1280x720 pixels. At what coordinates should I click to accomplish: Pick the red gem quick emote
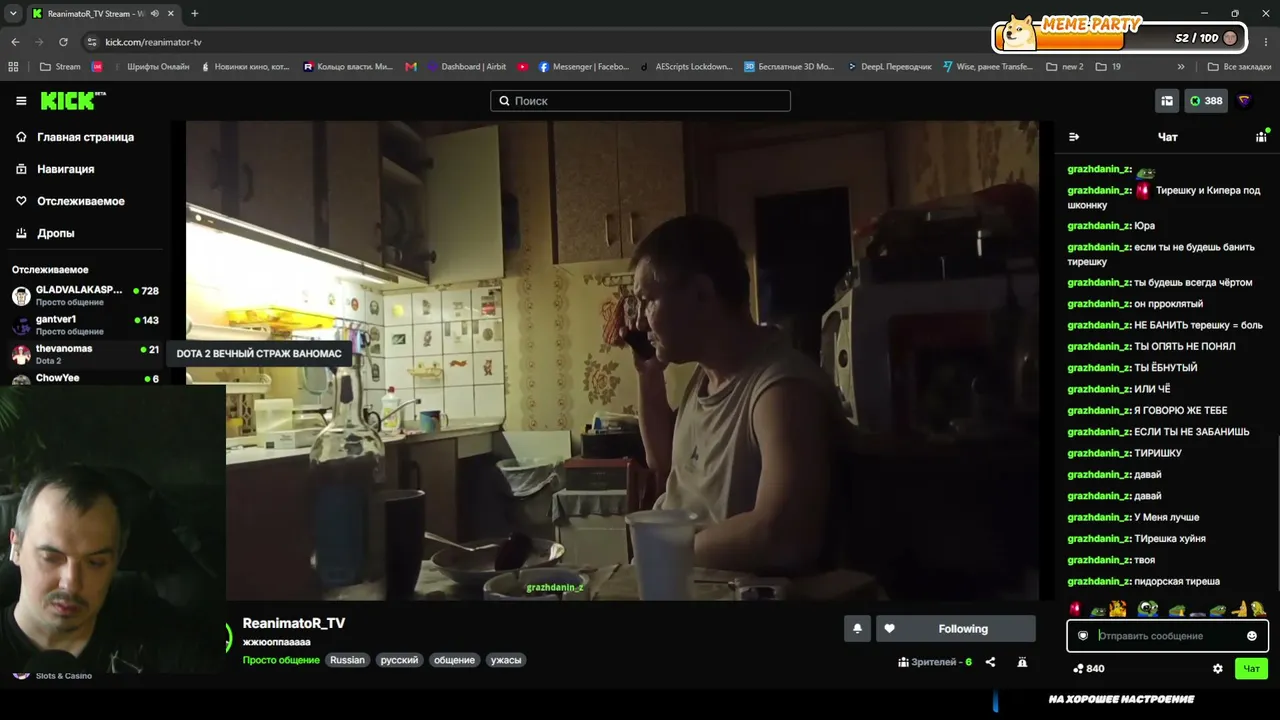tap(1076, 608)
